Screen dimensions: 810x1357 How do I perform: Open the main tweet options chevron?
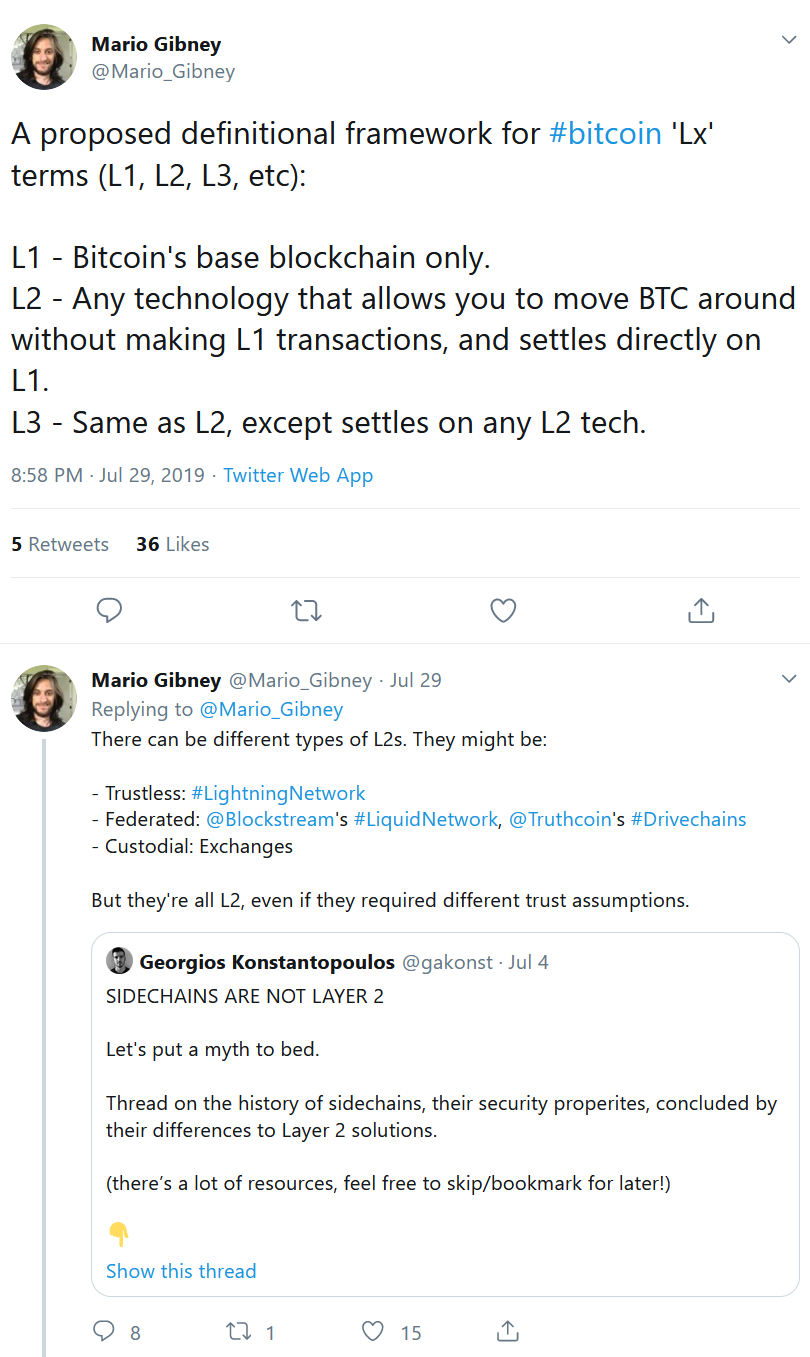click(788, 39)
